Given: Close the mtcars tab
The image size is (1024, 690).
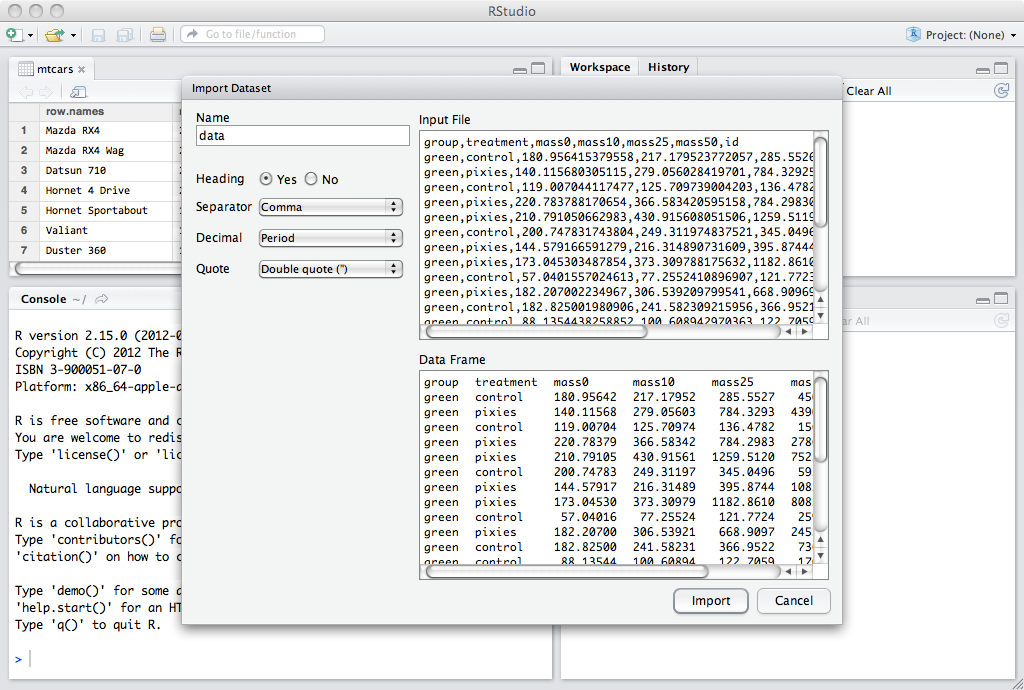Looking at the screenshot, I should (x=82, y=69).
